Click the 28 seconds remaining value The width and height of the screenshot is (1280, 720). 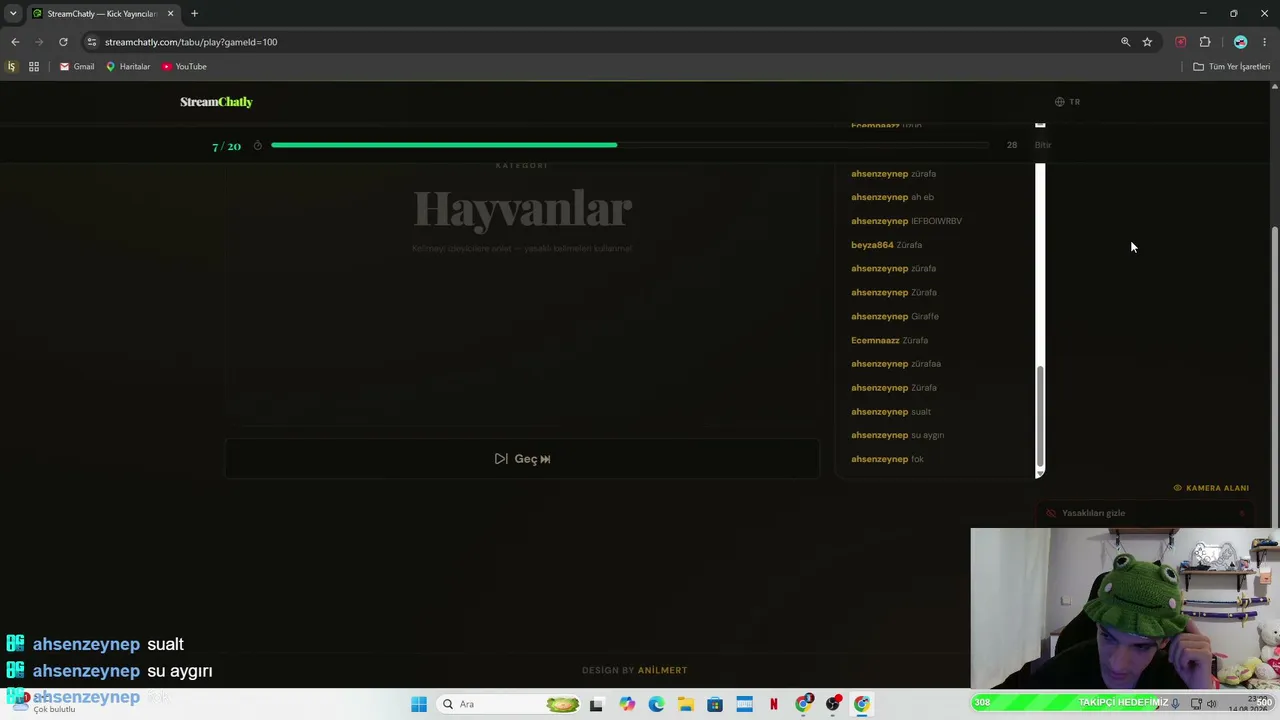pos(1012,145)
